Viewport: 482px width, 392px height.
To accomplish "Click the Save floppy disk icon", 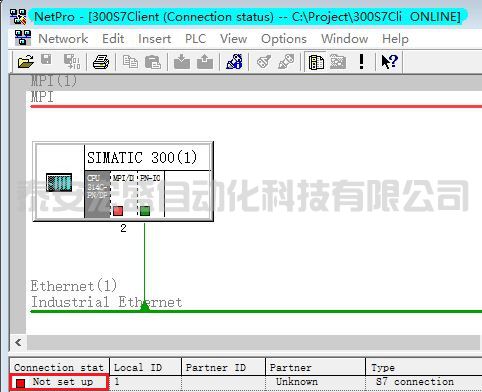I will coord(46,59).
